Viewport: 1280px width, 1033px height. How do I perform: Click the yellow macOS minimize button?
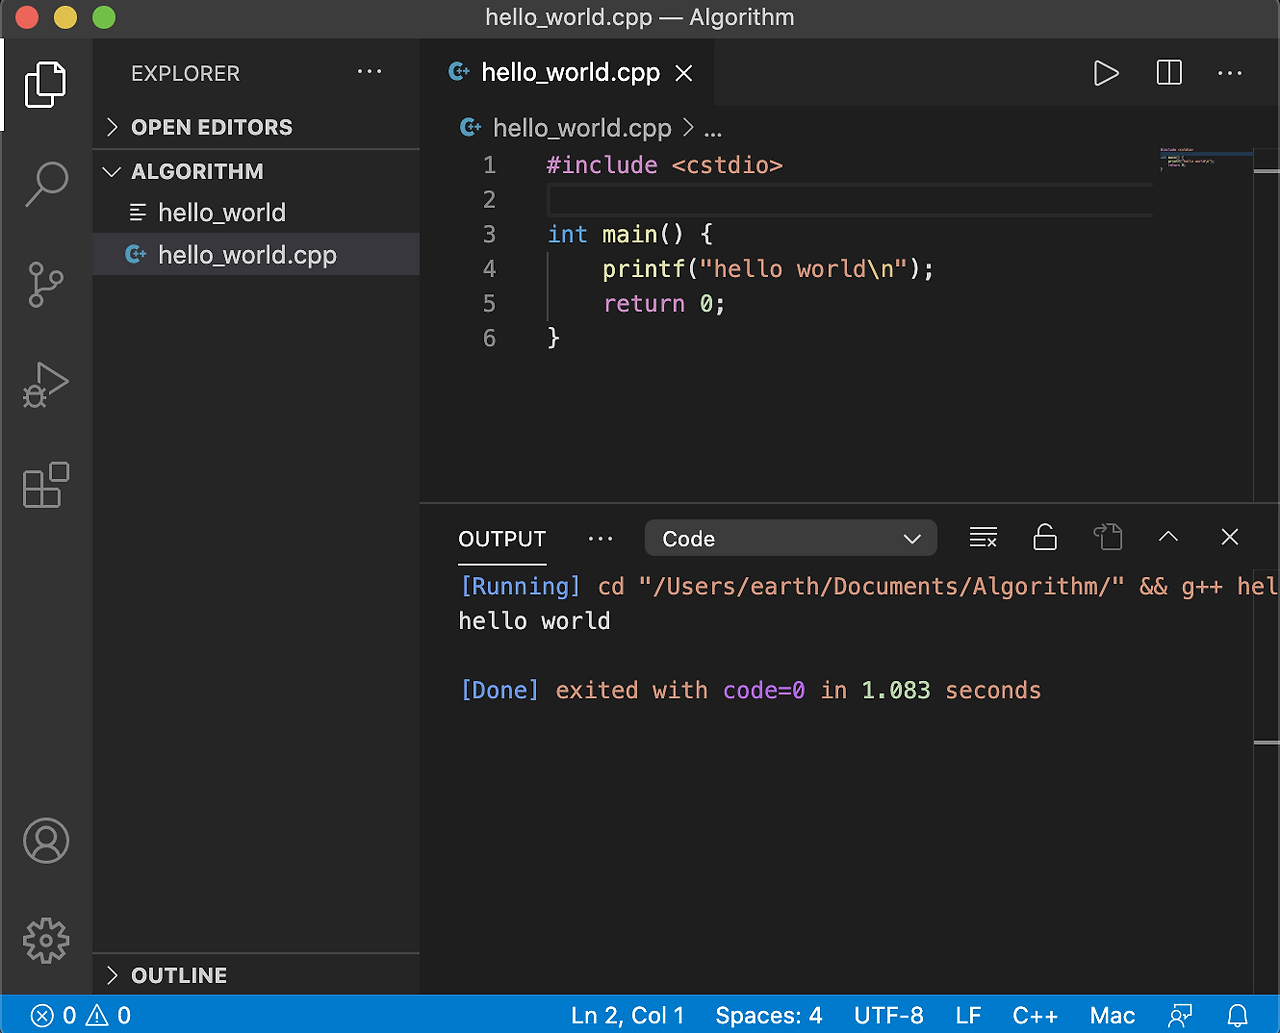(65, 17)
